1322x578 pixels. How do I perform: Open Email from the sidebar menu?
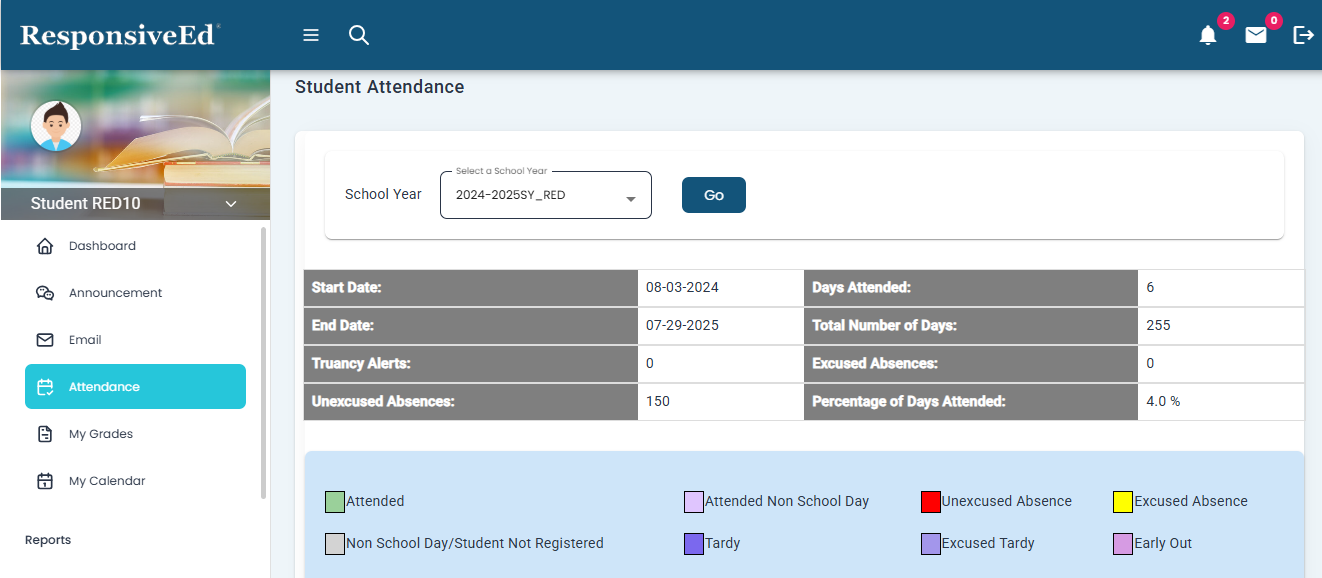[x=85, y=340]
